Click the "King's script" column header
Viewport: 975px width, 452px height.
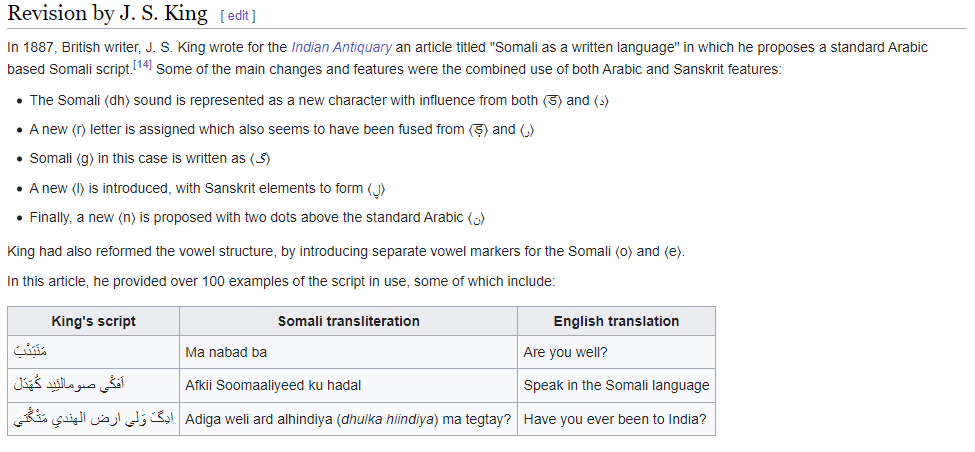click(x=93, y=321)
